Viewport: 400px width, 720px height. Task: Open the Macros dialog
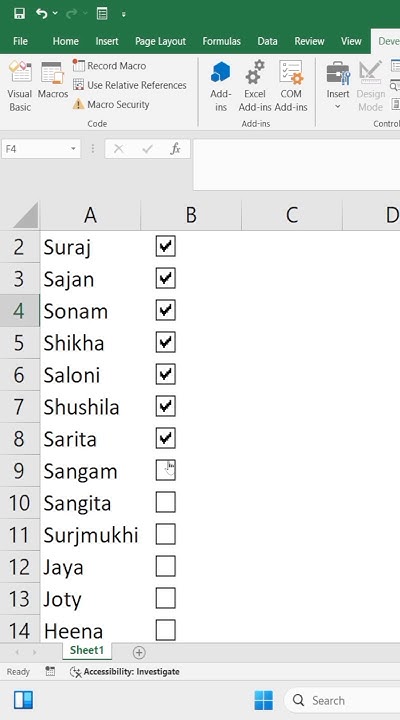(53, 80)
